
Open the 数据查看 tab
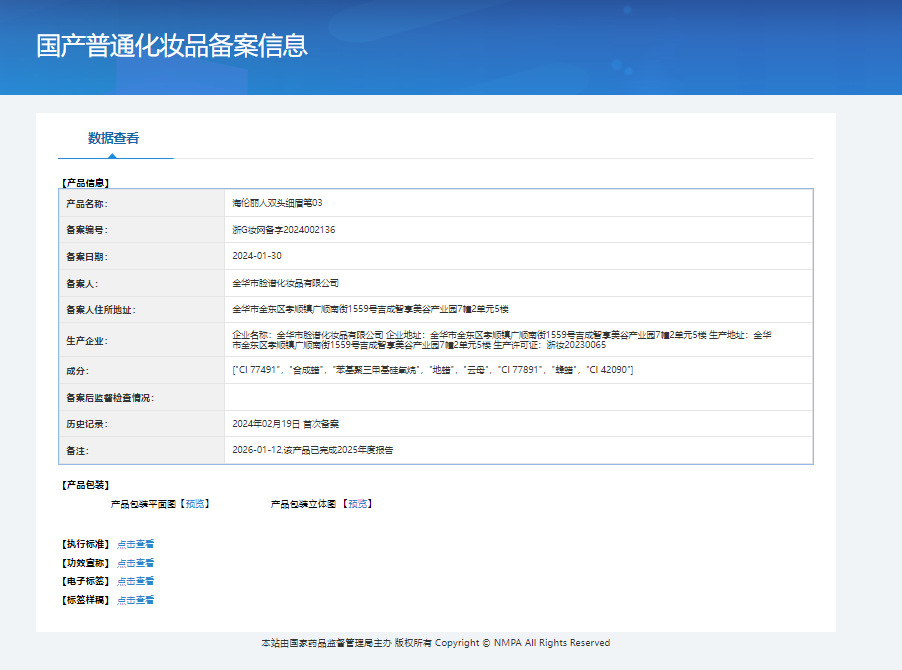113,138
